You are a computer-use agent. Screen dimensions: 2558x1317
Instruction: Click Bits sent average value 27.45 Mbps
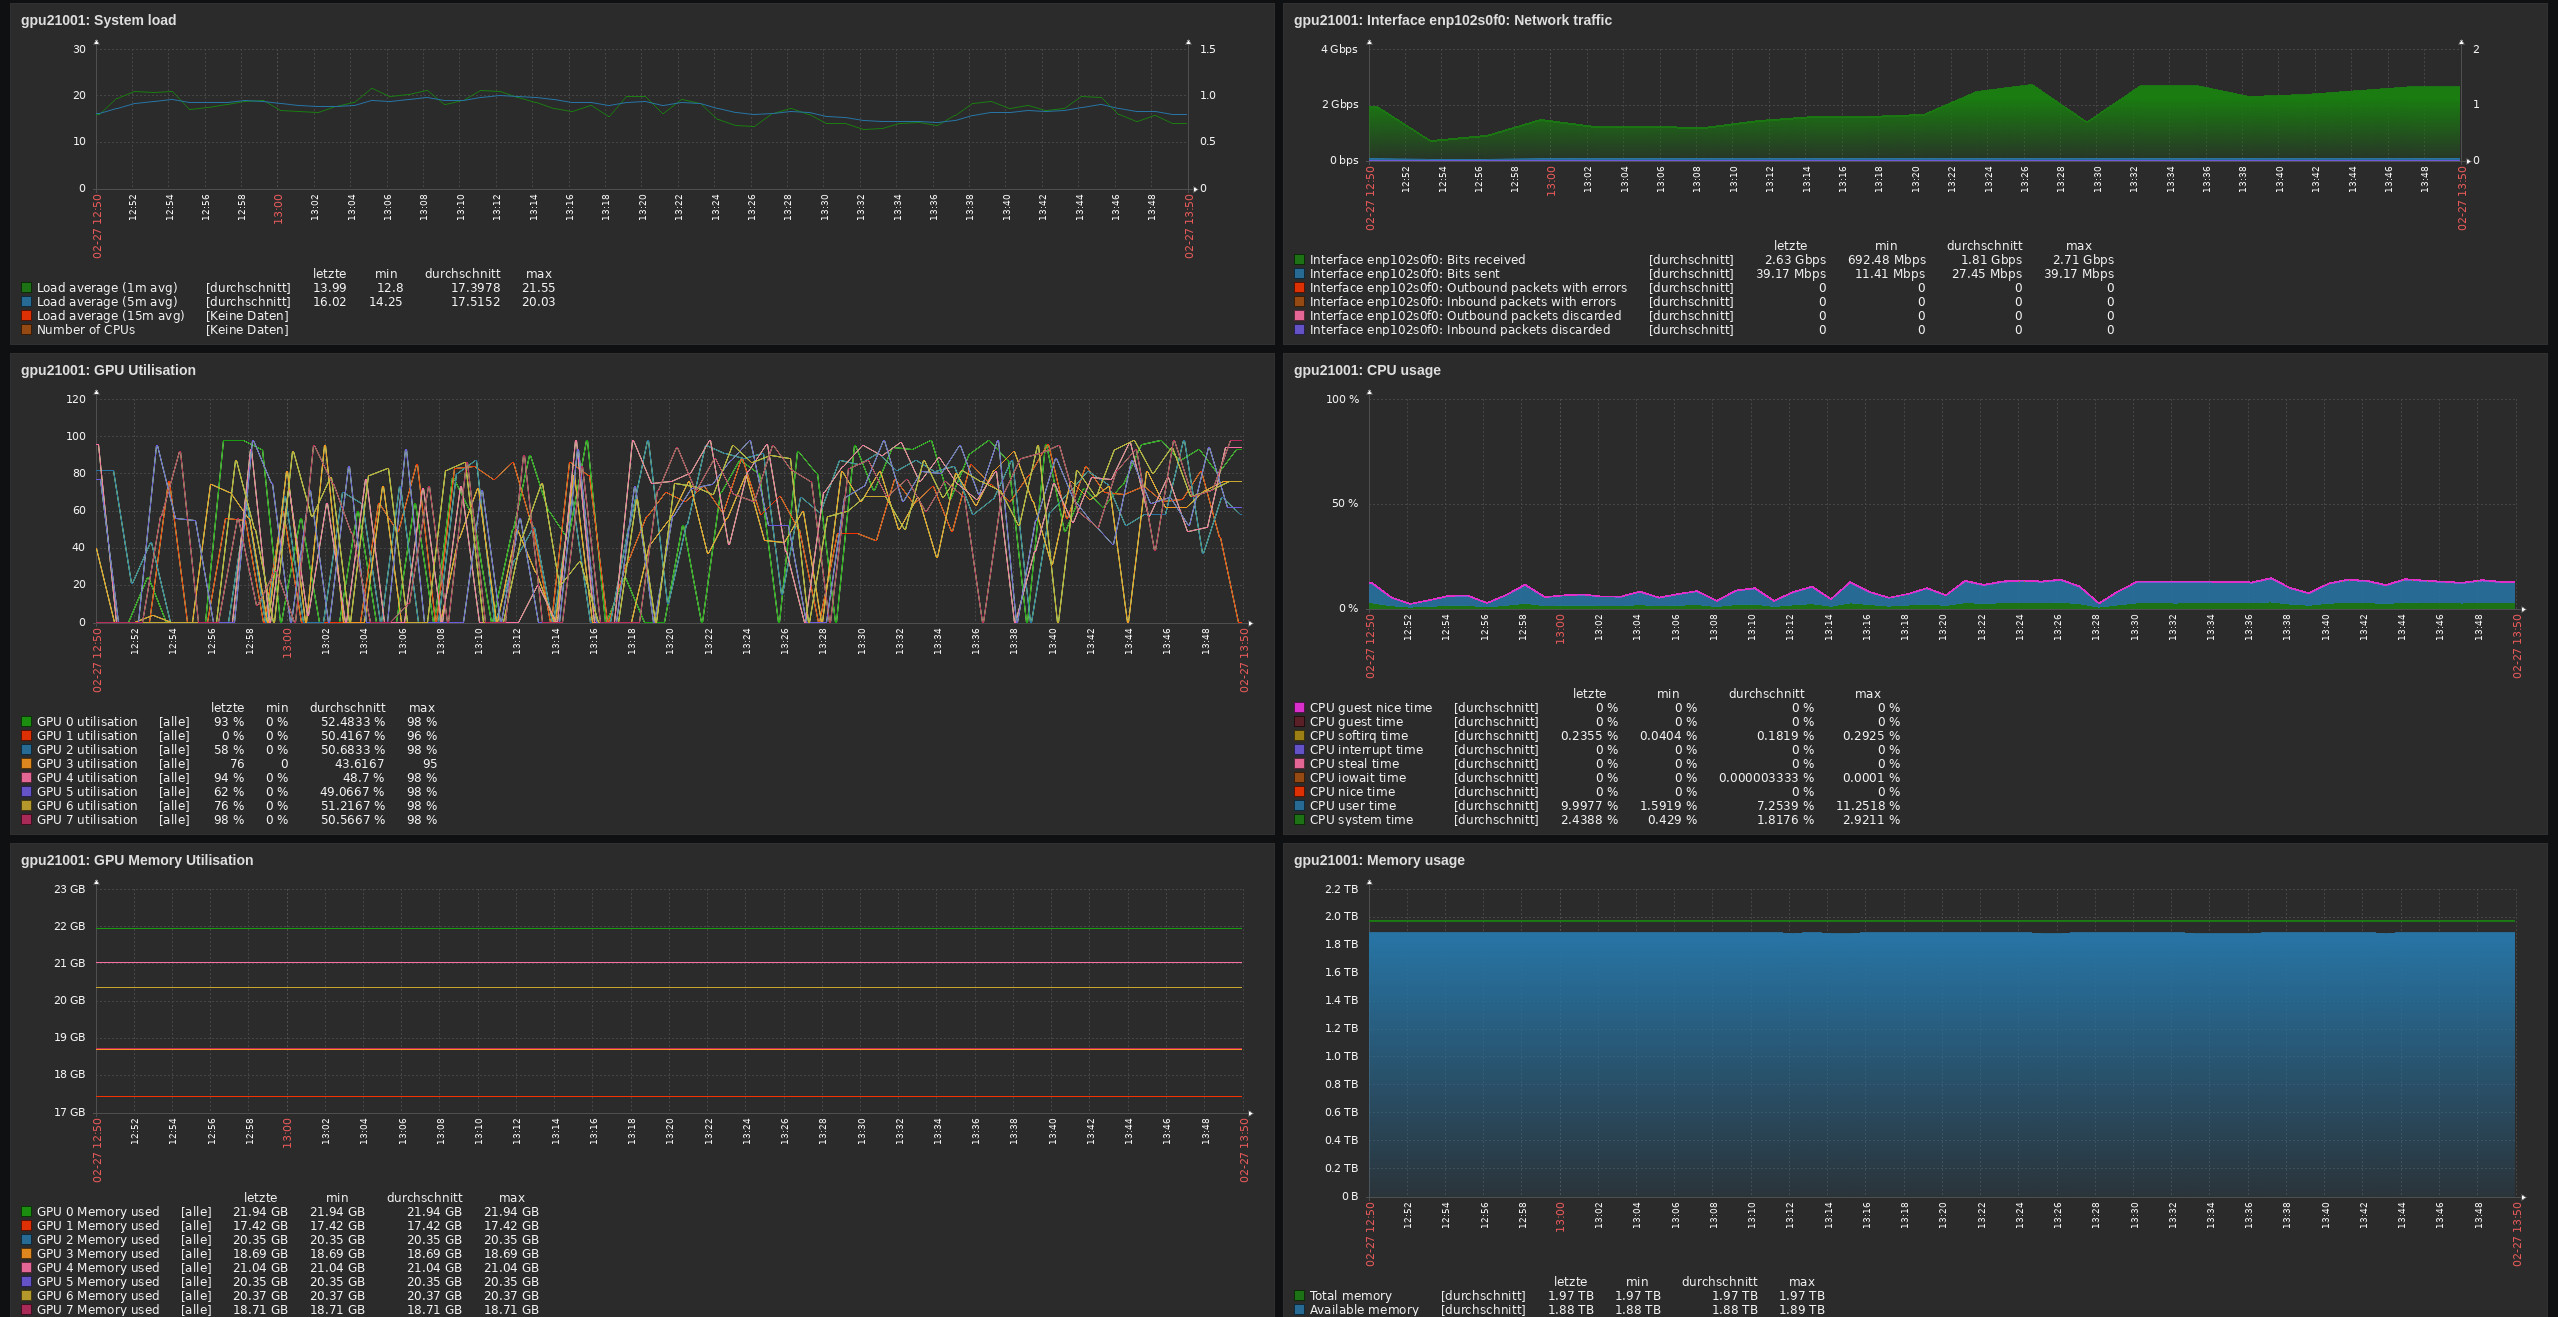(1986, 274)
